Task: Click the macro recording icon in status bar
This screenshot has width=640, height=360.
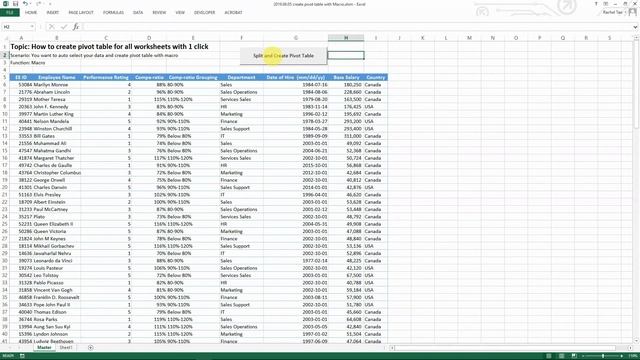Action: tap(22, 356)
